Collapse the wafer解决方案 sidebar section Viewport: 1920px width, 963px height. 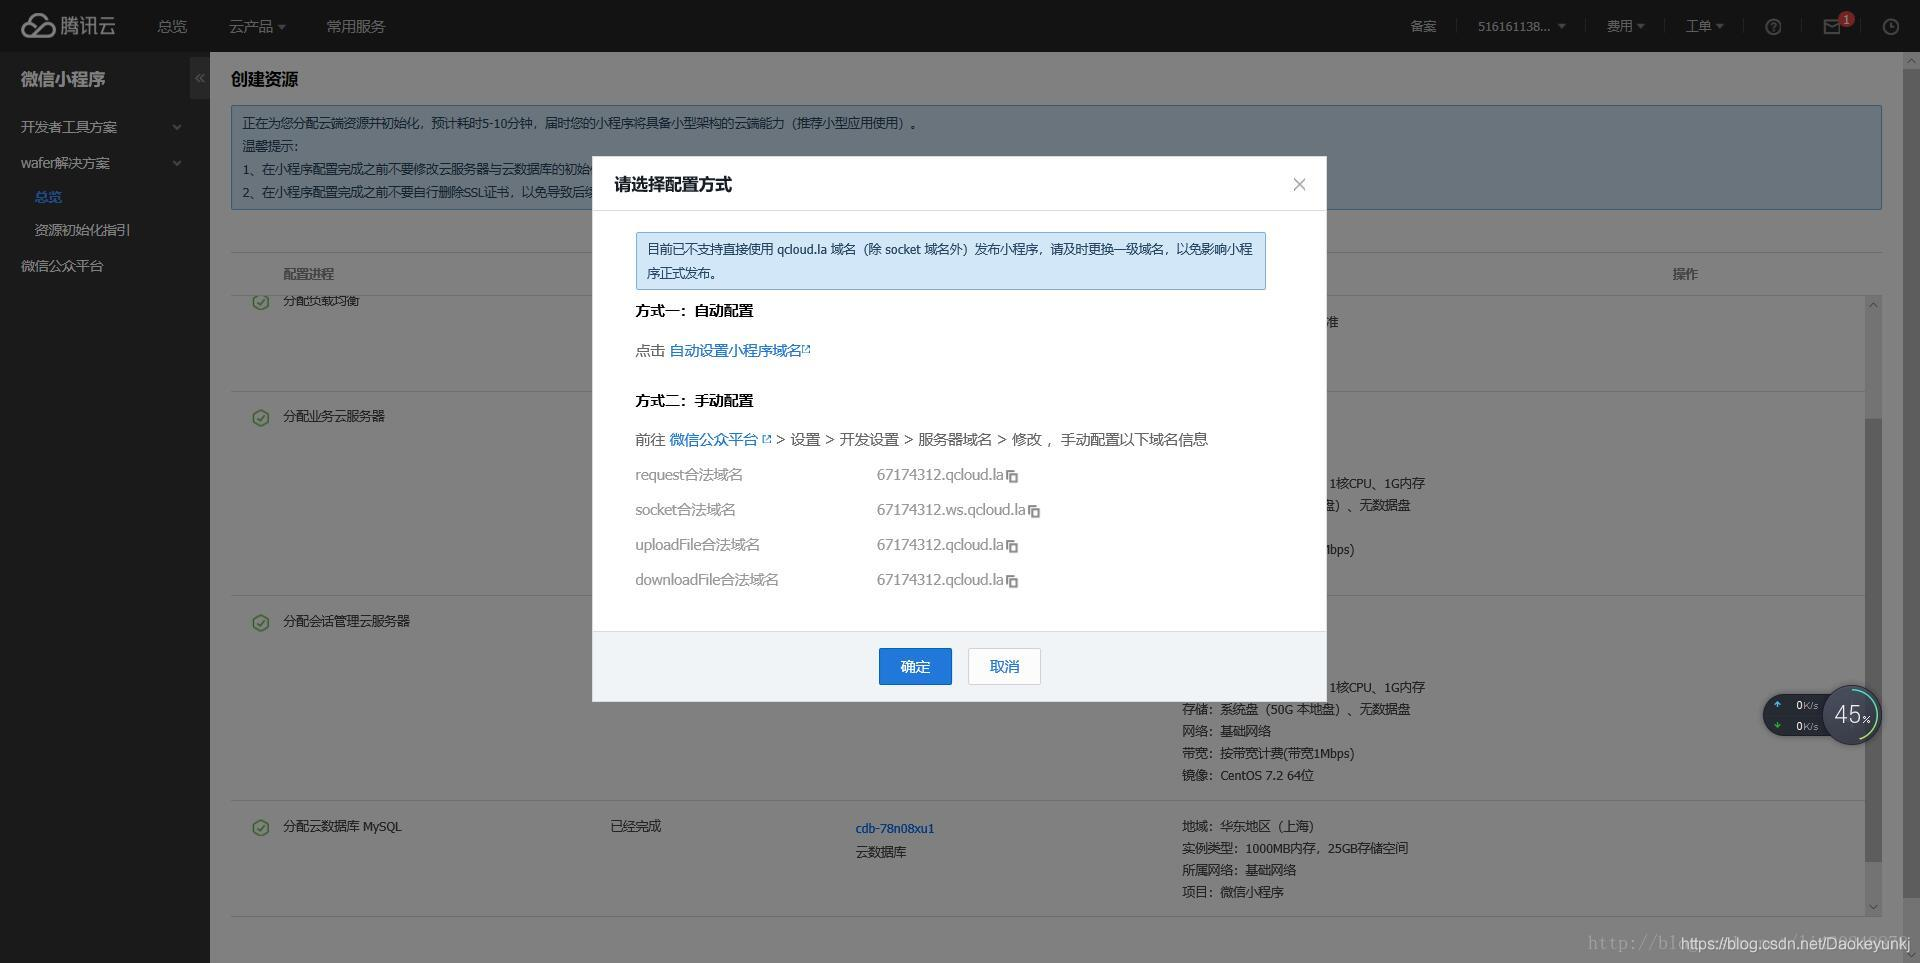tap(100, 163)
